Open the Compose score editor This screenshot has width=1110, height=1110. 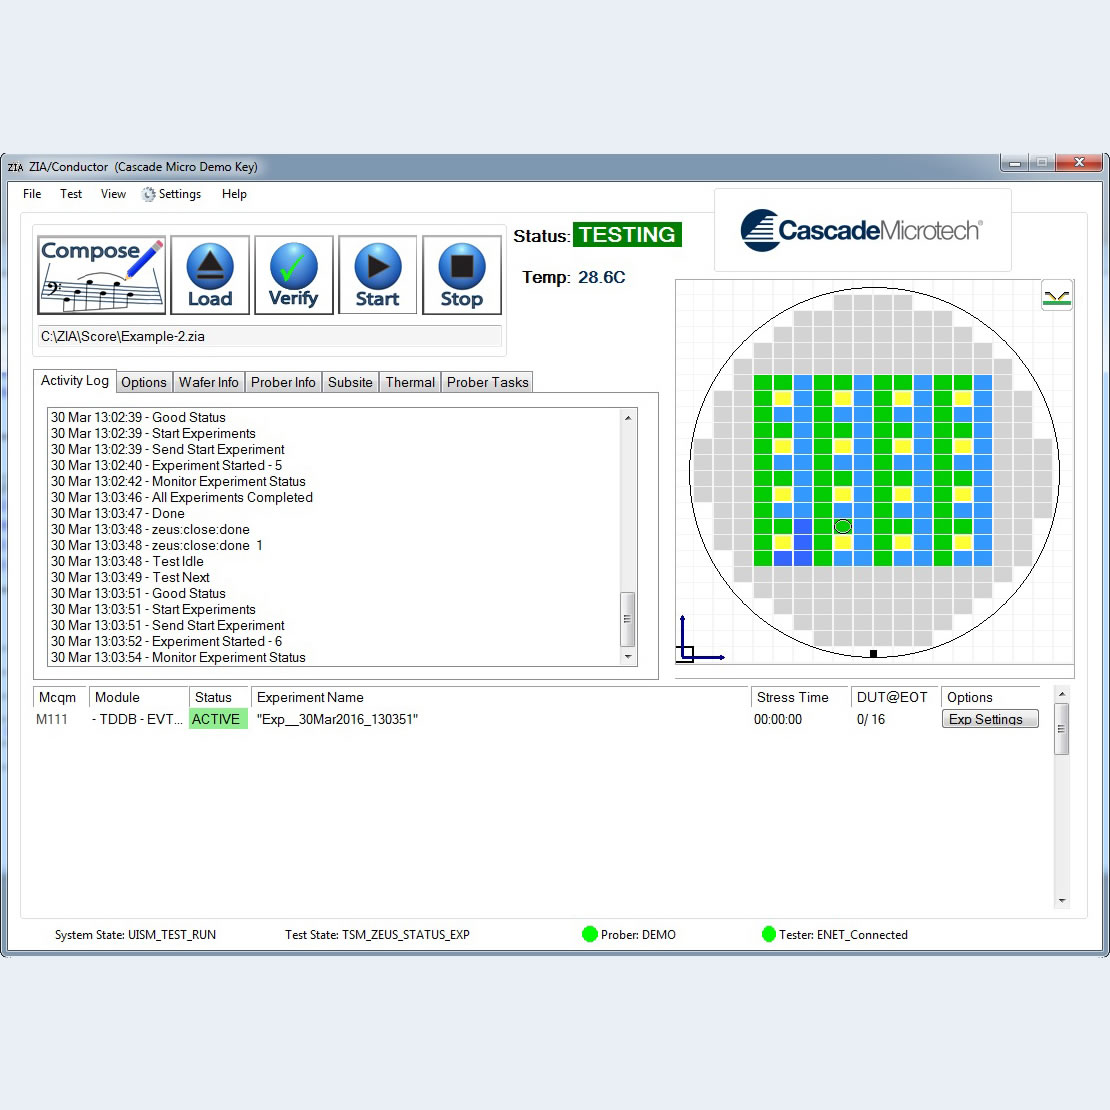(101, 275)
